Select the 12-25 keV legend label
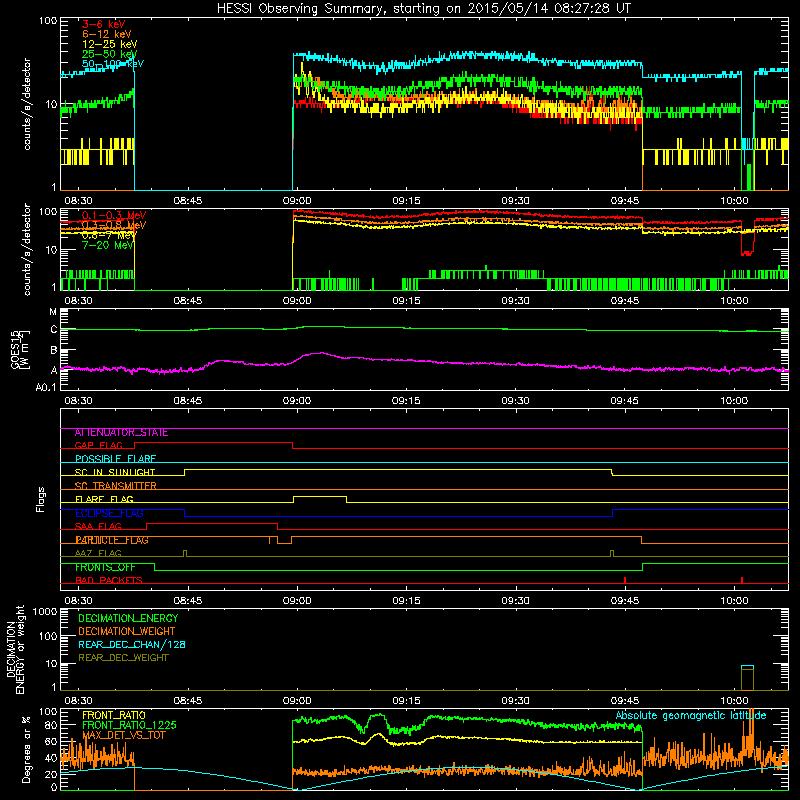Screen dimensions: 800x800 tap(109, 44)
